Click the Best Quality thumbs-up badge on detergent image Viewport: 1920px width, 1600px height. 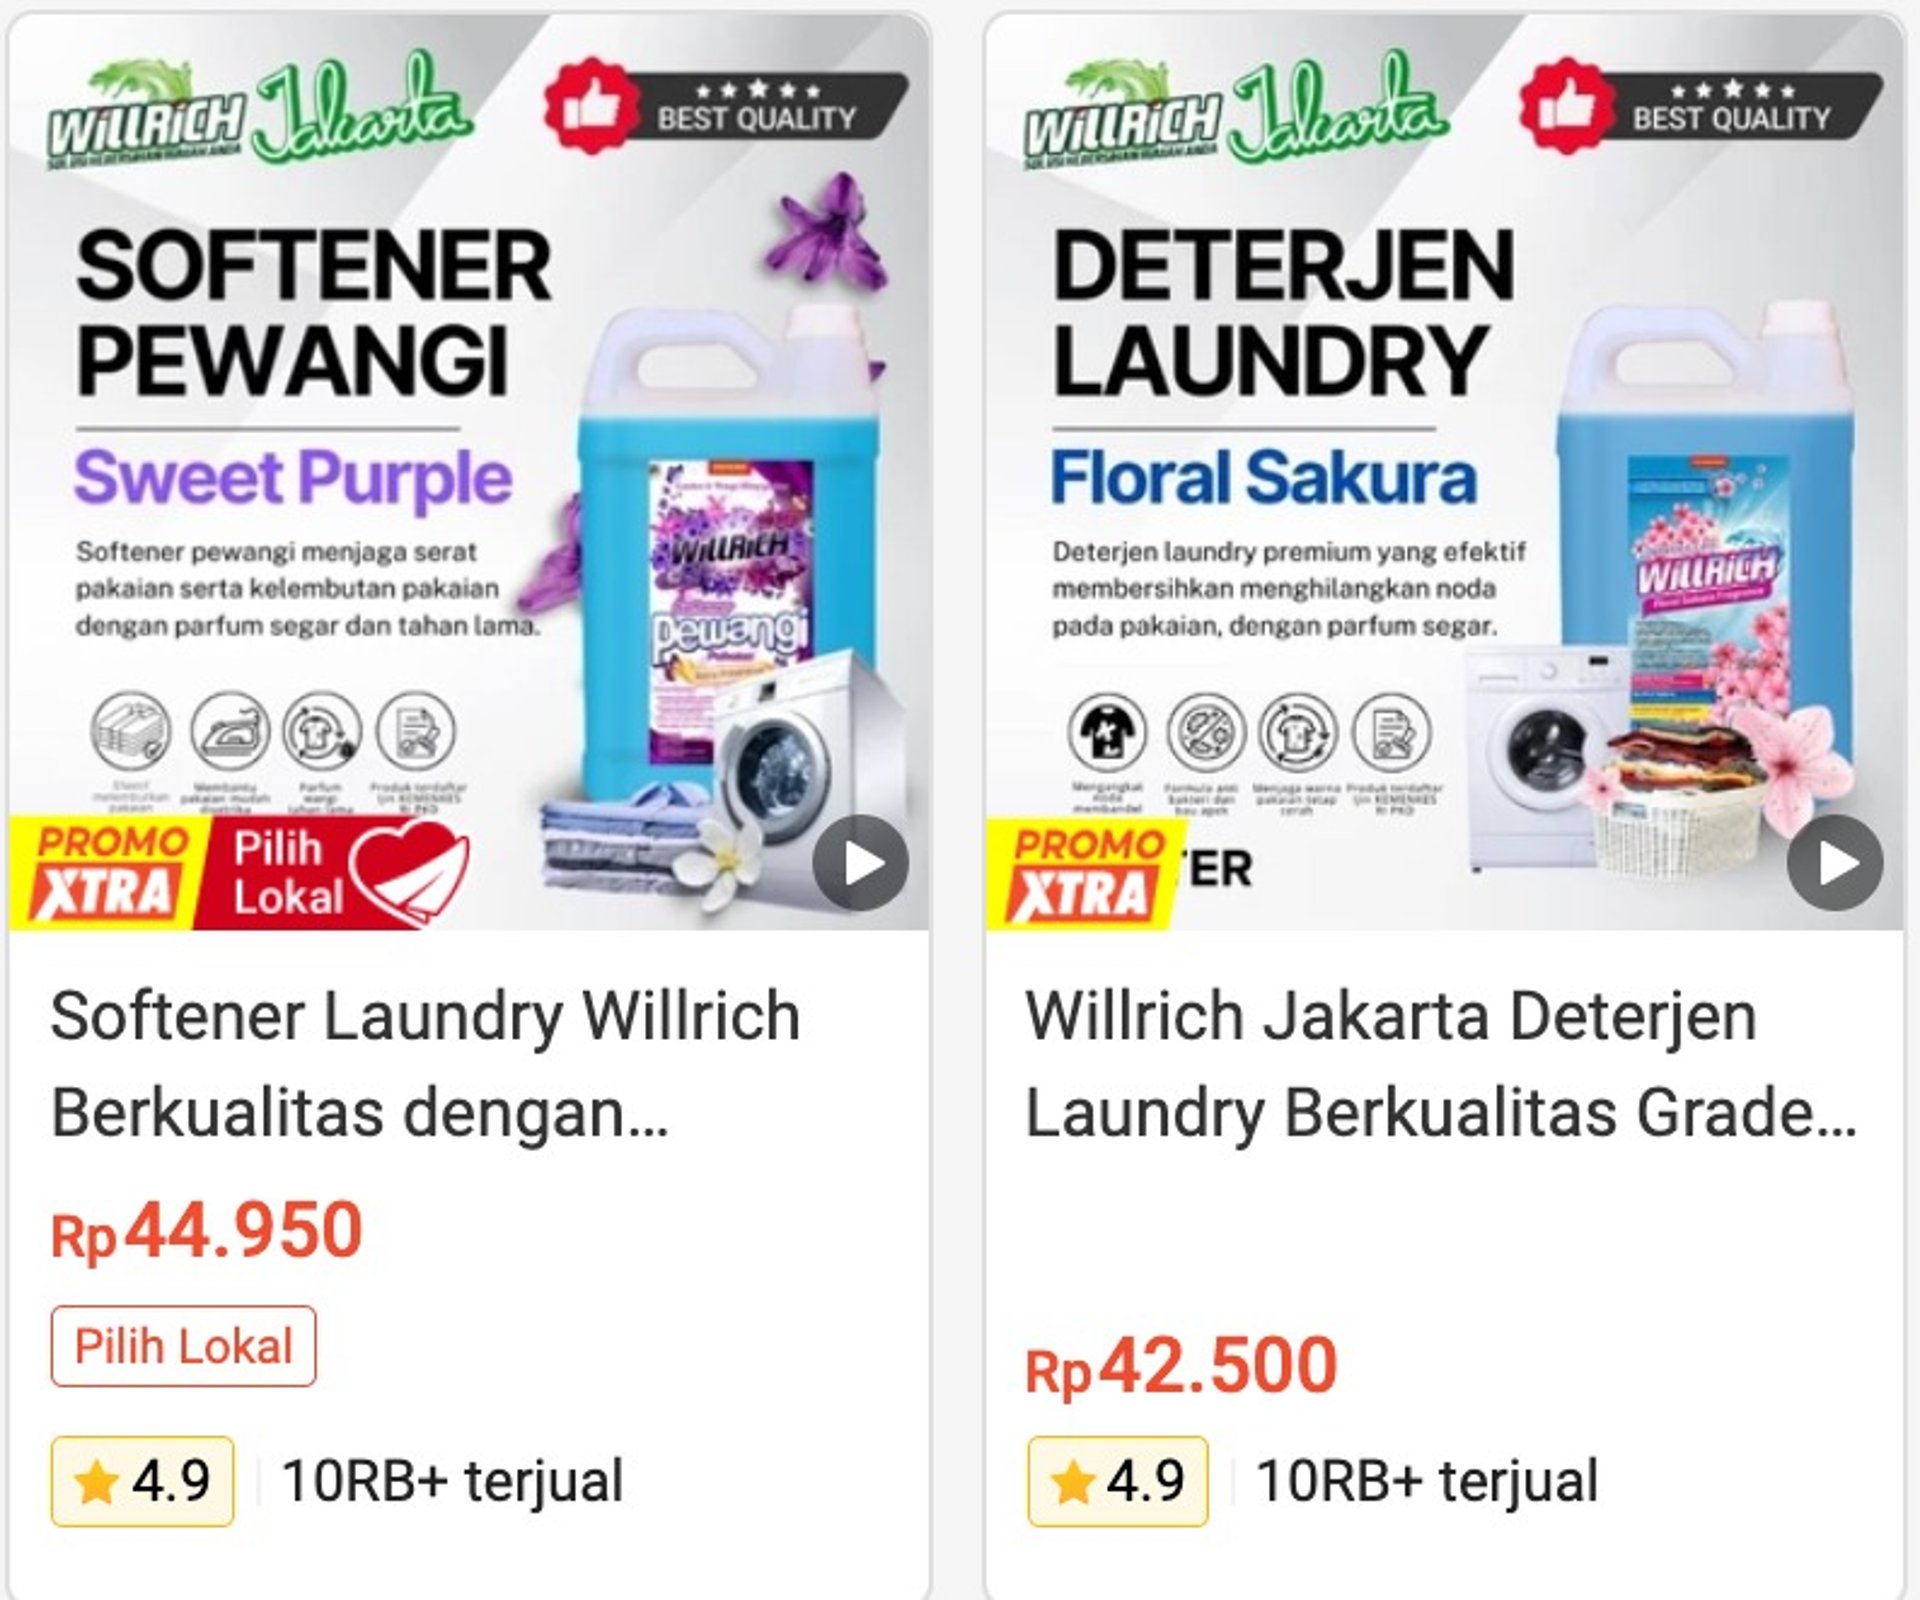[x=1700, y=105]
